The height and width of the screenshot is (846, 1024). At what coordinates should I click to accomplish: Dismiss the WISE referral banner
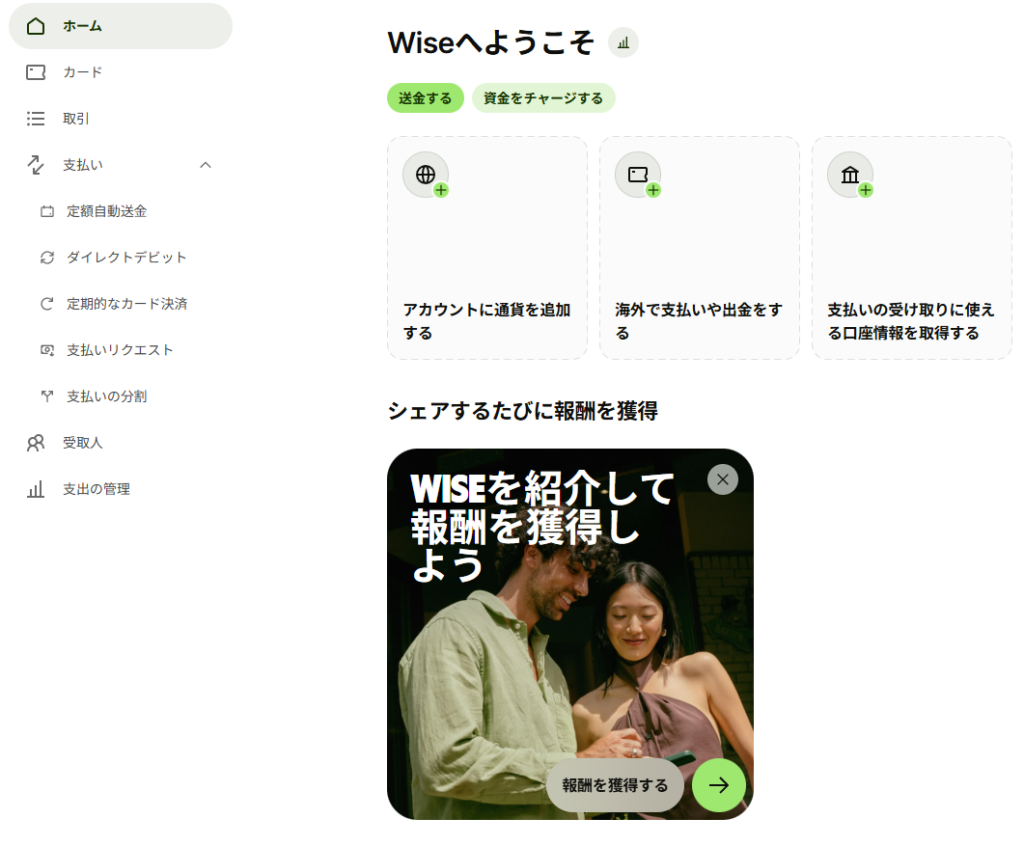tap(722, 480)
